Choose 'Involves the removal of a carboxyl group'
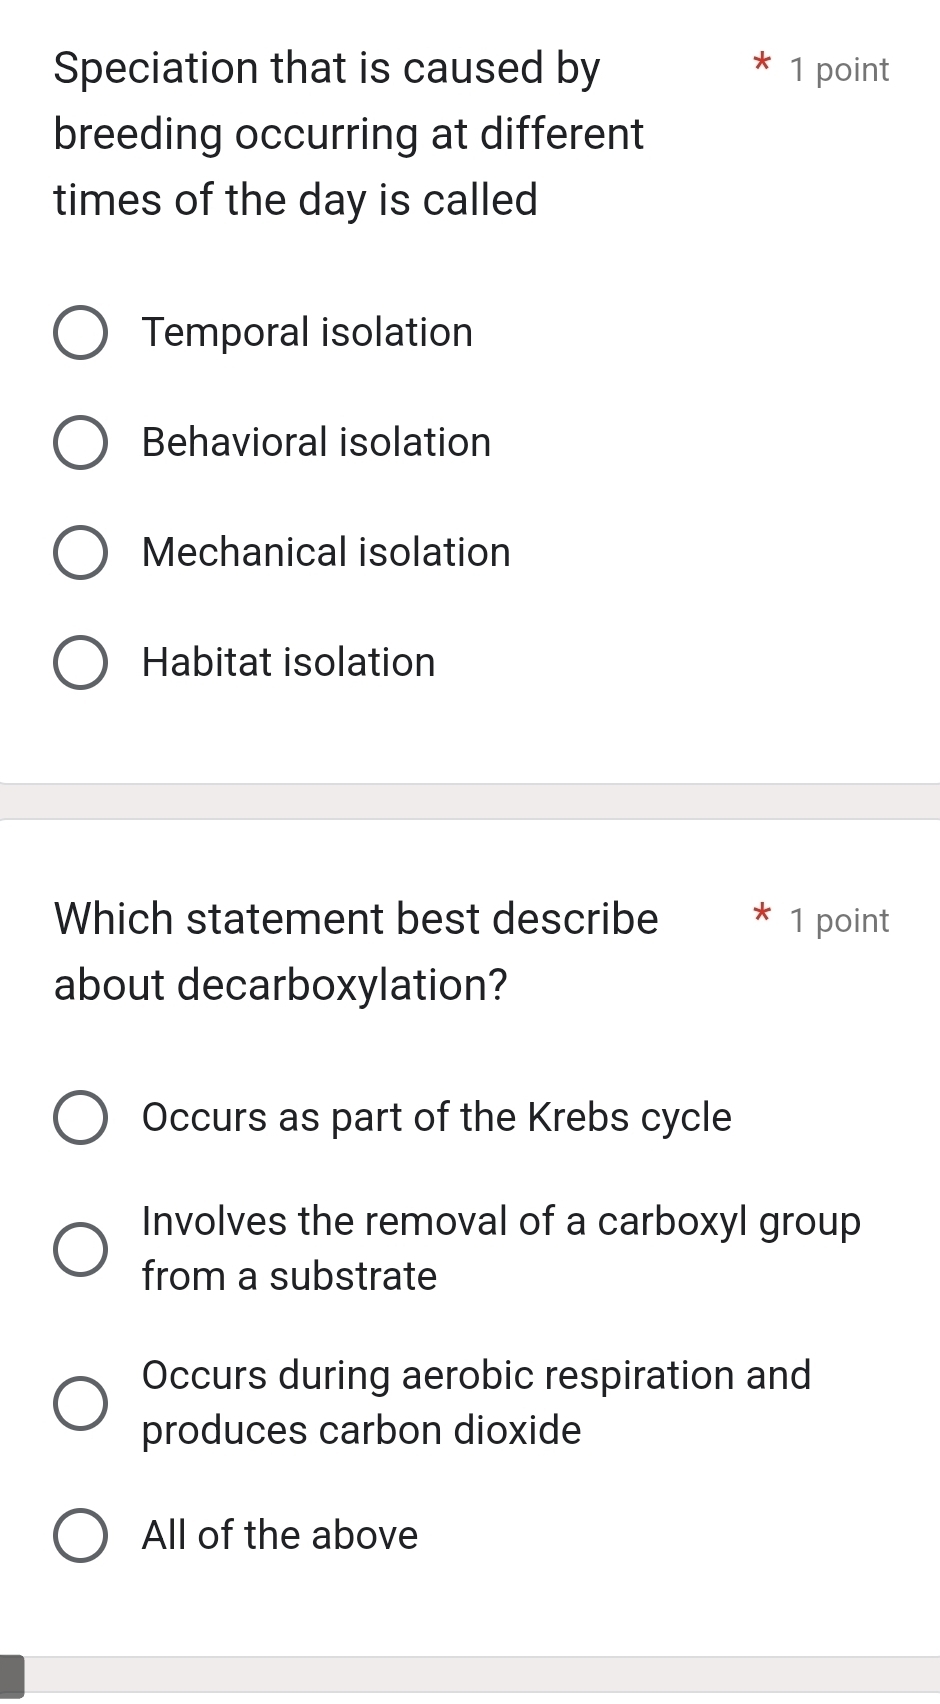 (81, 1247)
